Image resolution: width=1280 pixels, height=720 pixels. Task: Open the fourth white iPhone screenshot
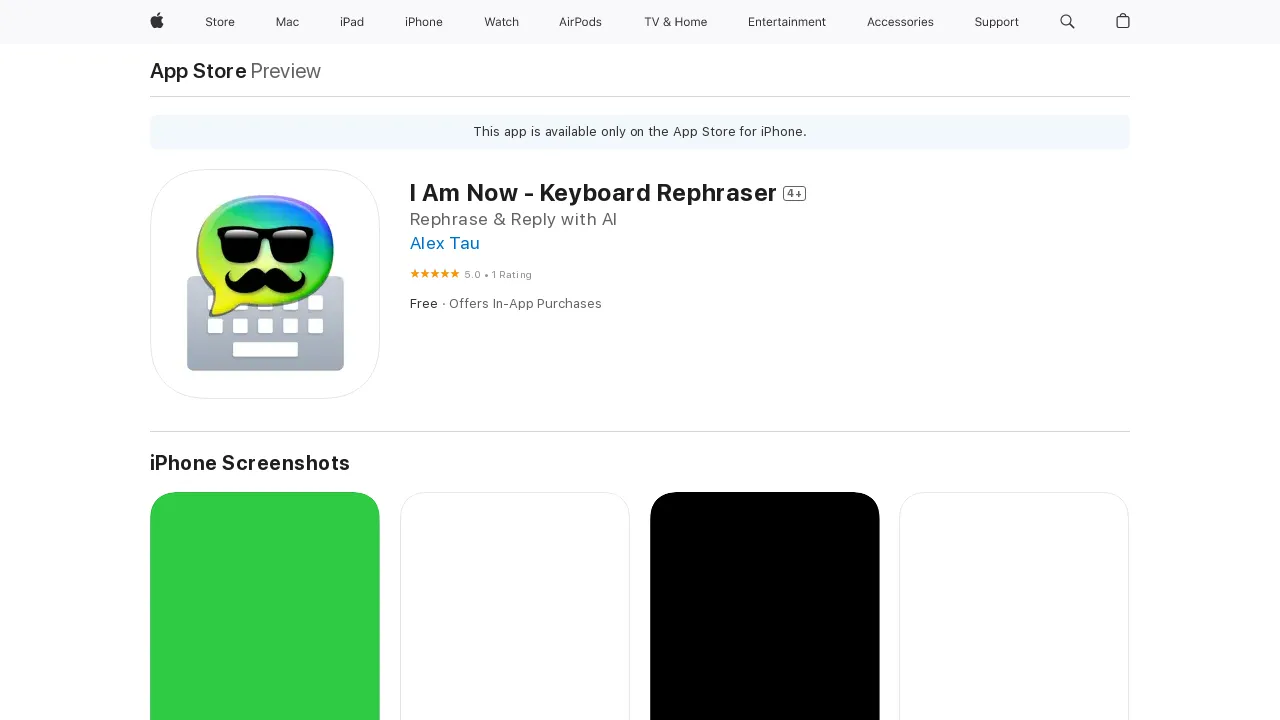pyautogui.click(x=1014, y=606)
